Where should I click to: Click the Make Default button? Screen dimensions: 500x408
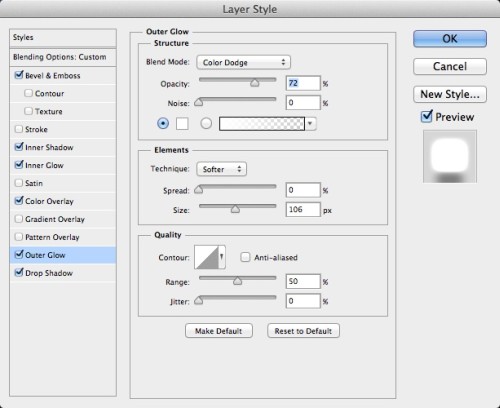click(x=219, y=331)
